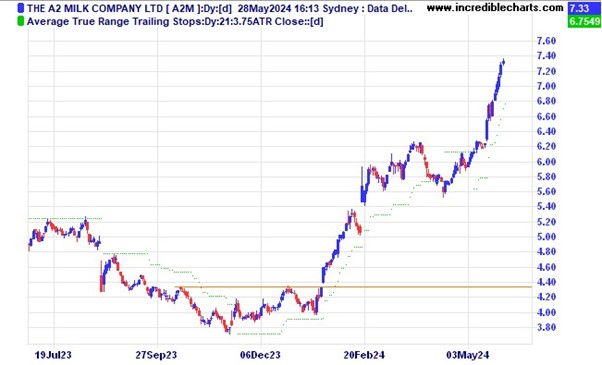Image resolution: width=602 pixels, height=365 pixels.
Task: Open the www.incrediblecharts.com link
Action: point(495,7)
